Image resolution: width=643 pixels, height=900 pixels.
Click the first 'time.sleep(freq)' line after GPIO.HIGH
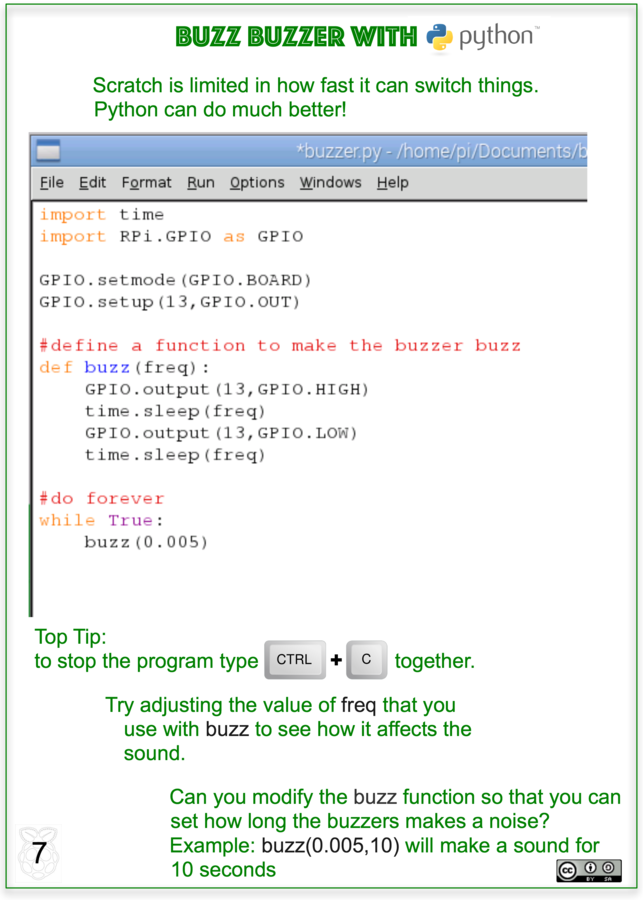[175, 411]
